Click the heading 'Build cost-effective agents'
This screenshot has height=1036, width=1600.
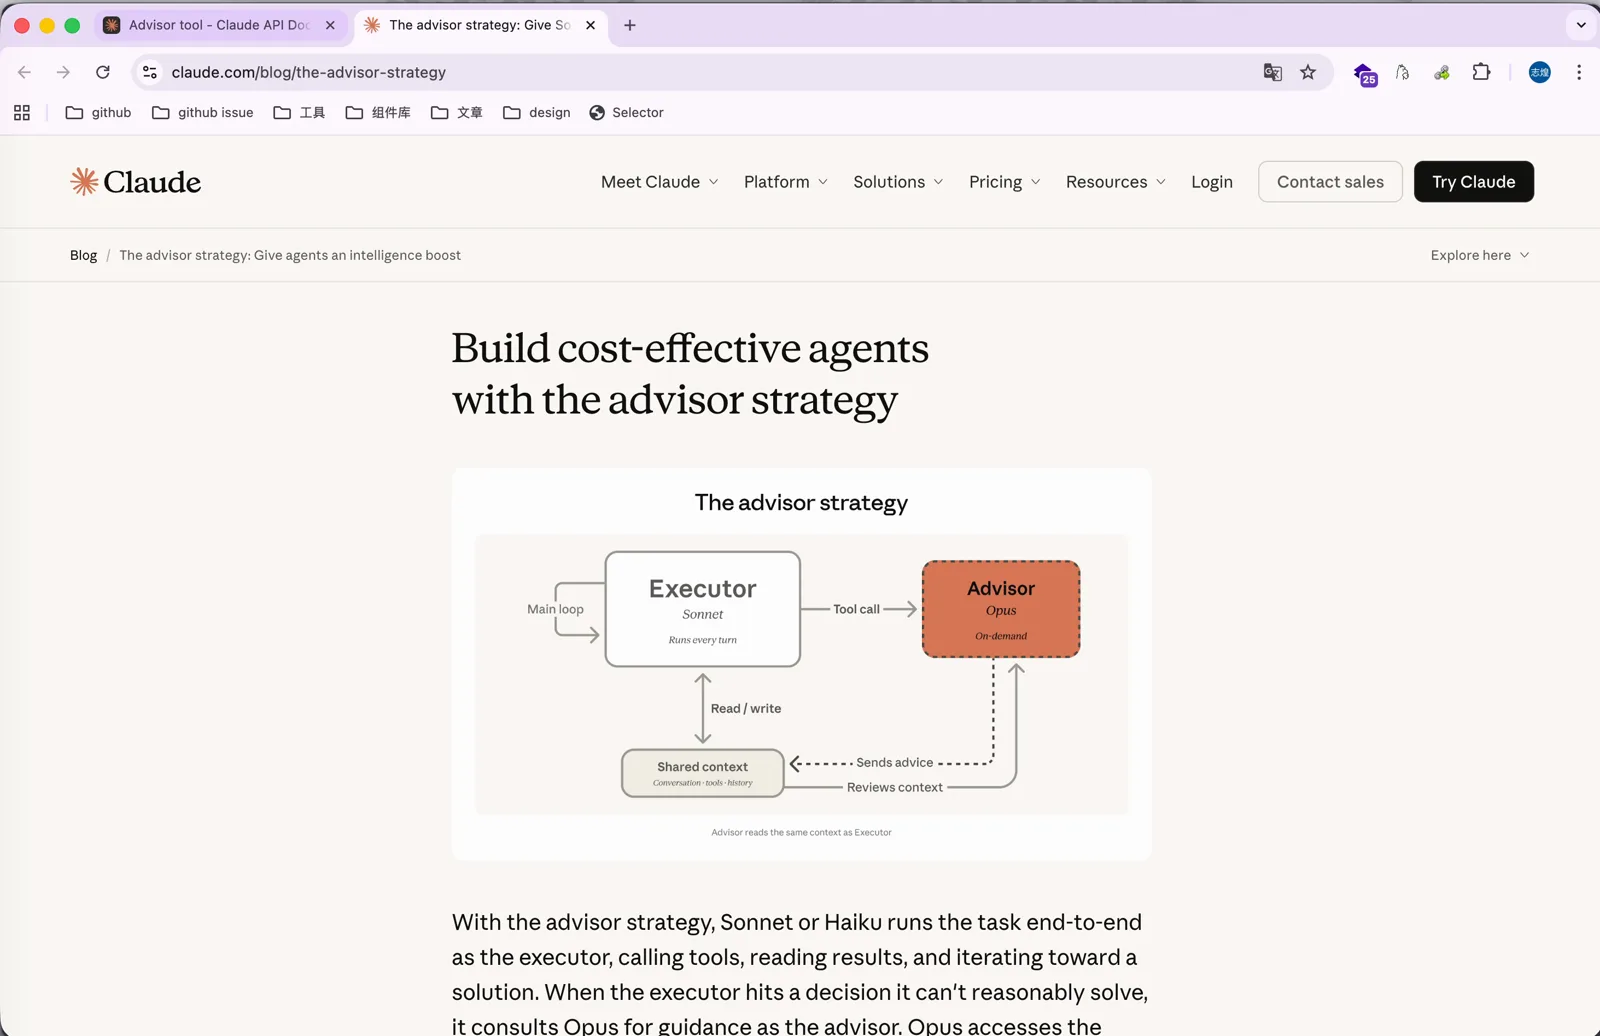coord(690,348)
